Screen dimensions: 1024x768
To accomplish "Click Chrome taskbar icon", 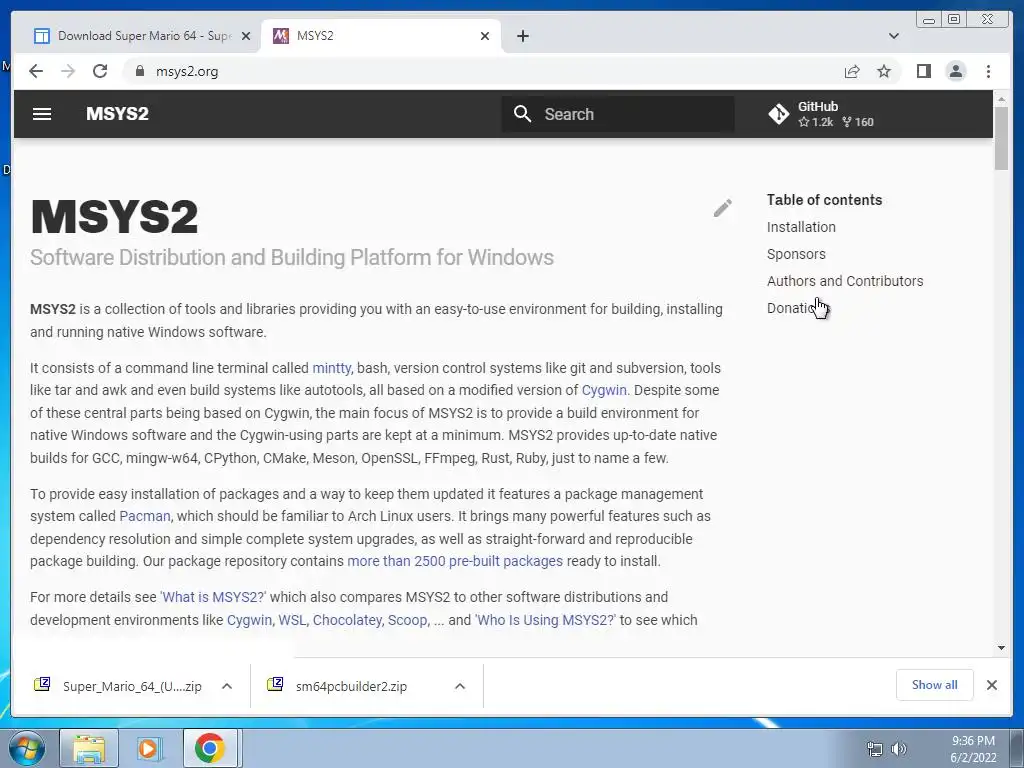I will (209, 748).
